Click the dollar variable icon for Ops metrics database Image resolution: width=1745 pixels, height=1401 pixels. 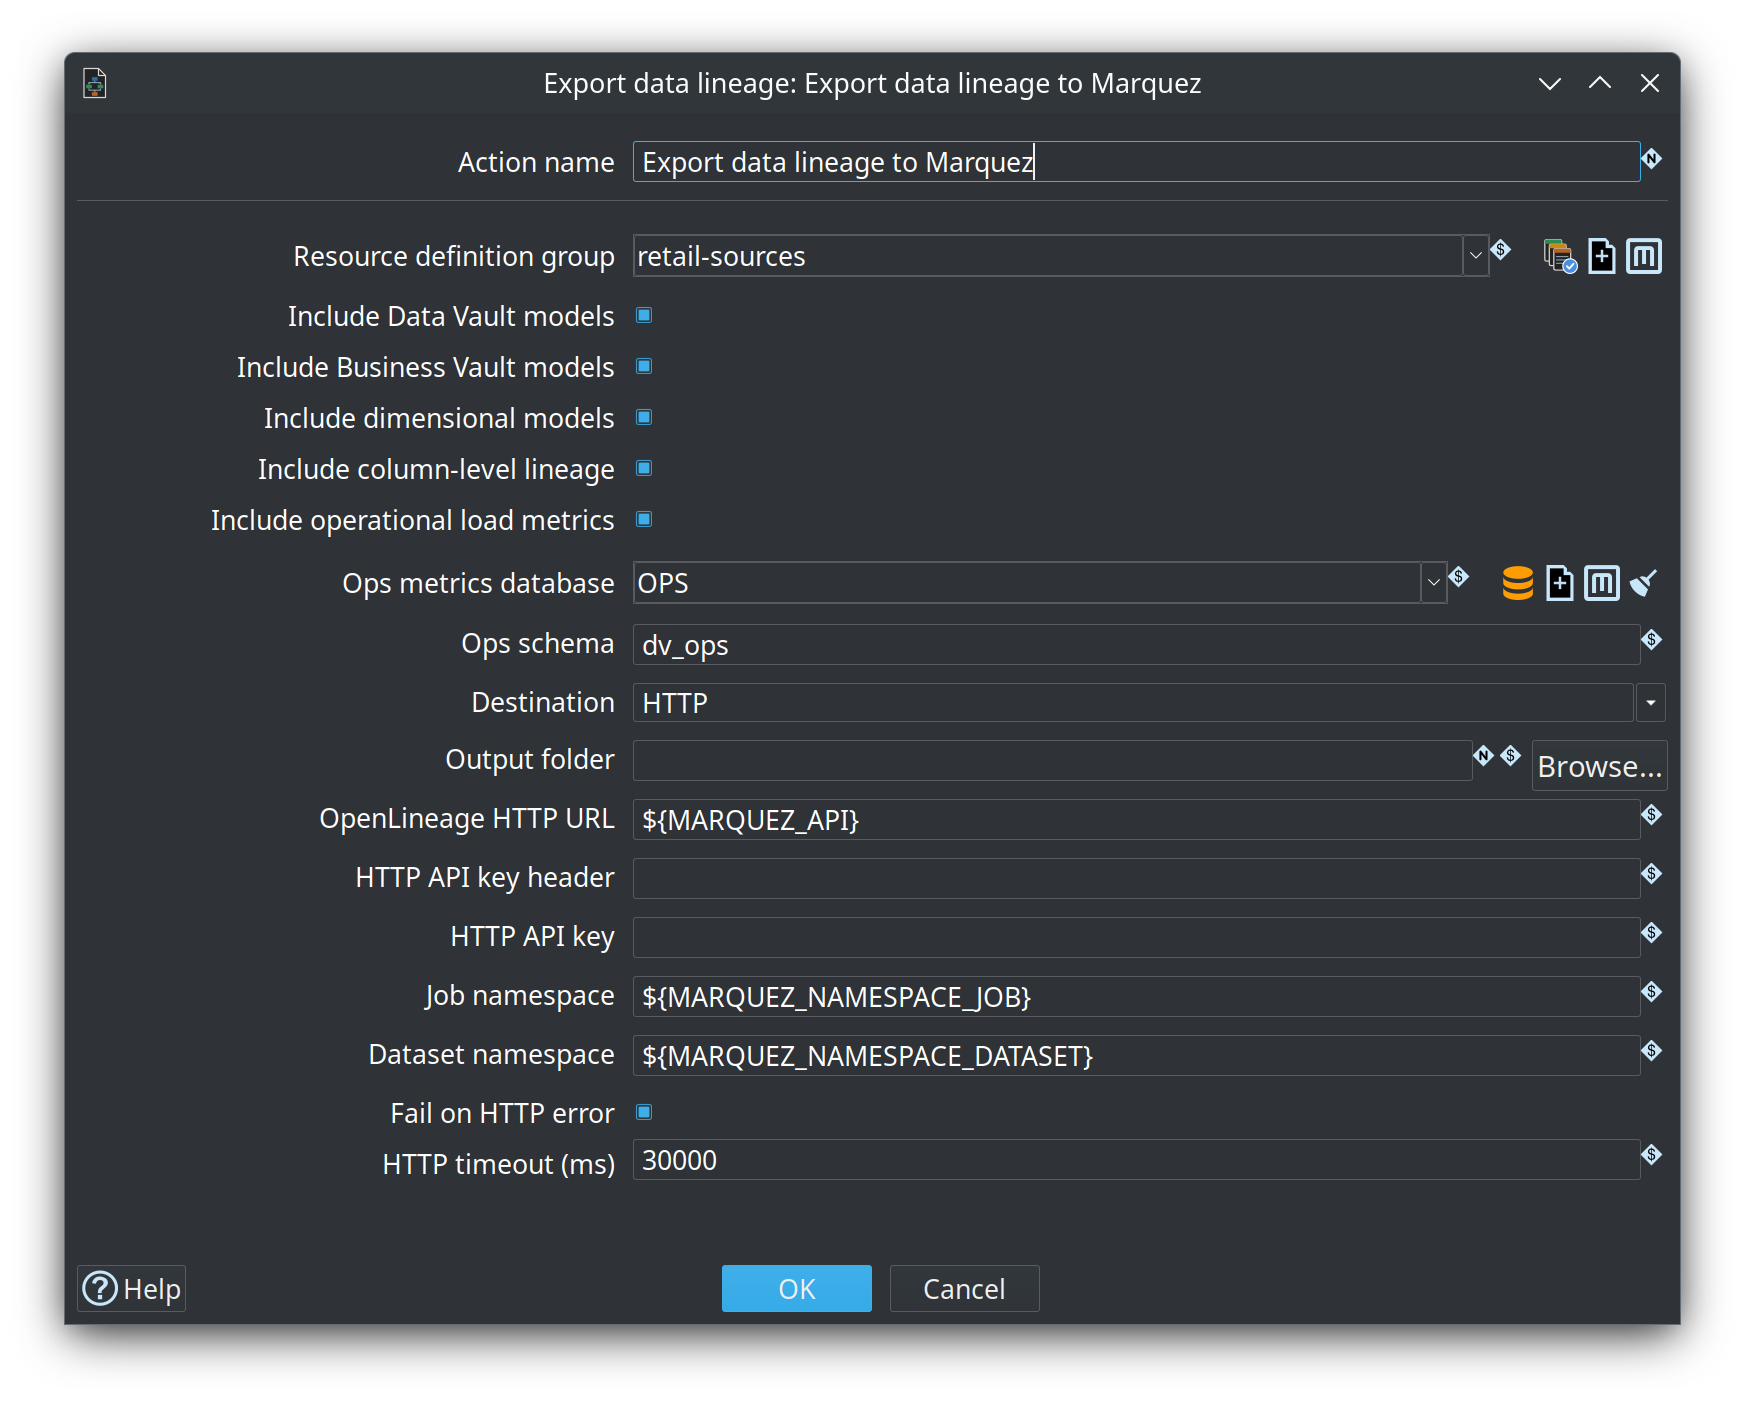1458,576
